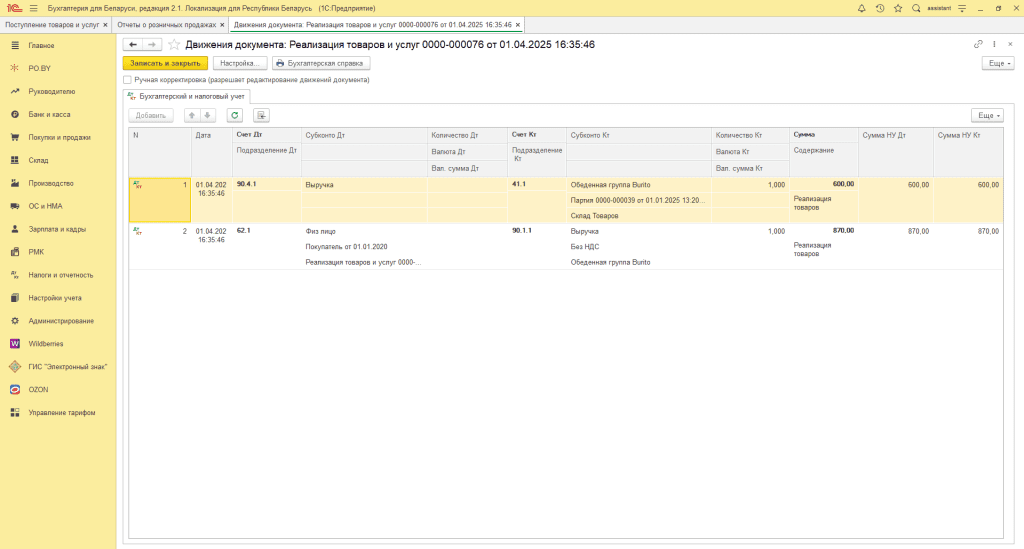
Task: Open Склад section
Action: [x=38, y=161]
